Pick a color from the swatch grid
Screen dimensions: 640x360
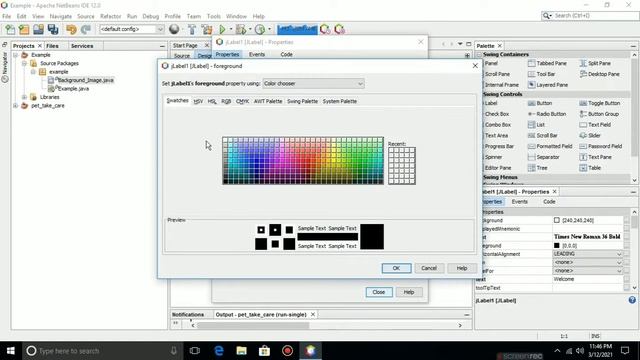click(x=303, y=161)
